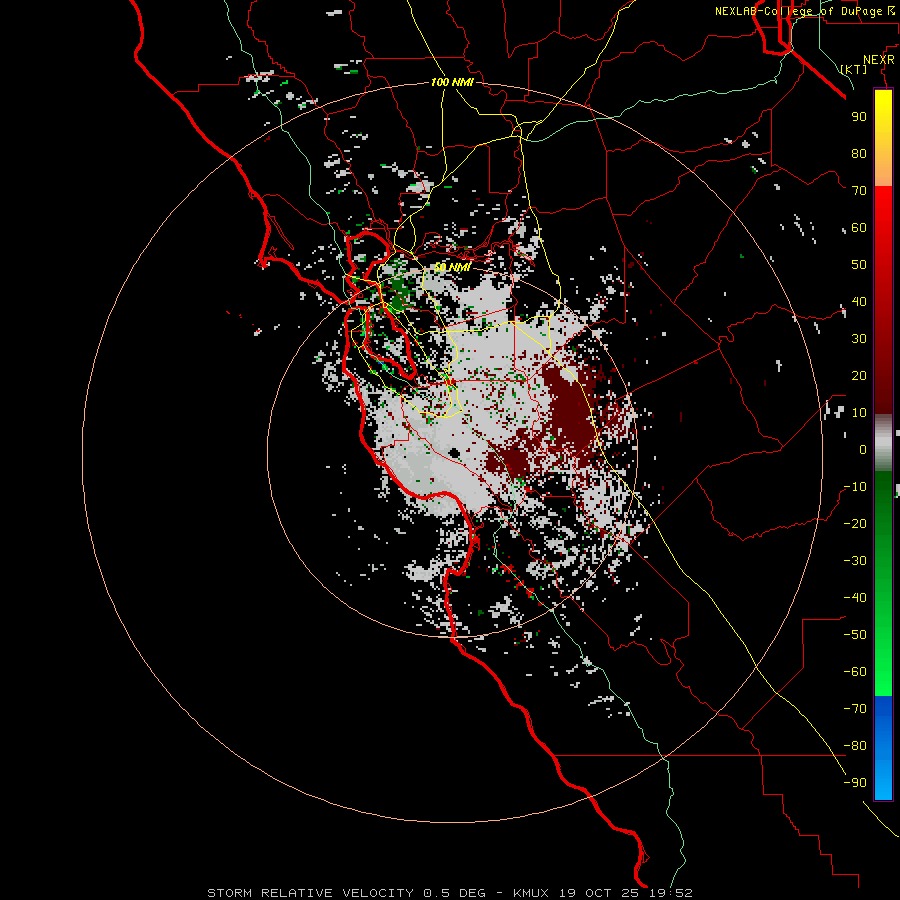Screen dimensions: 900x900
Task: Click the '20' value on the velocity scale
Action: (x=859, y=375)
